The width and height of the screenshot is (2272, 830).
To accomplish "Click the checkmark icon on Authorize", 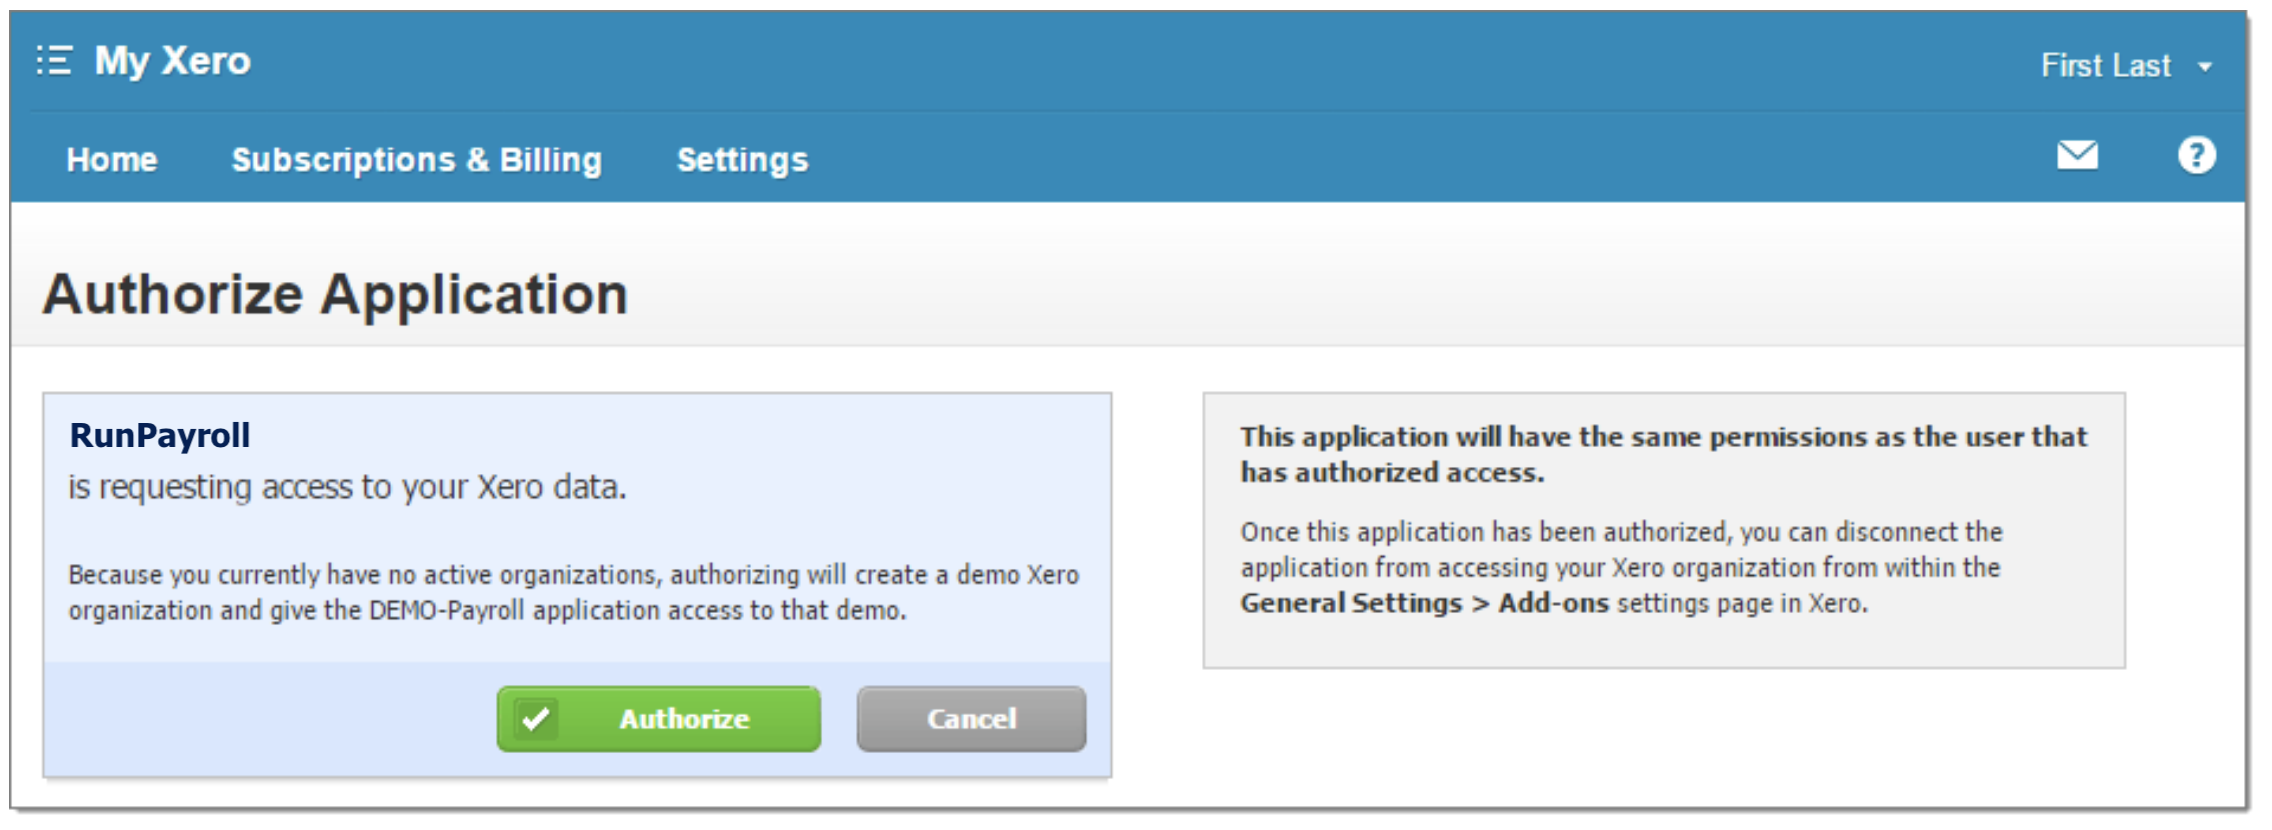I will (536, 719).
